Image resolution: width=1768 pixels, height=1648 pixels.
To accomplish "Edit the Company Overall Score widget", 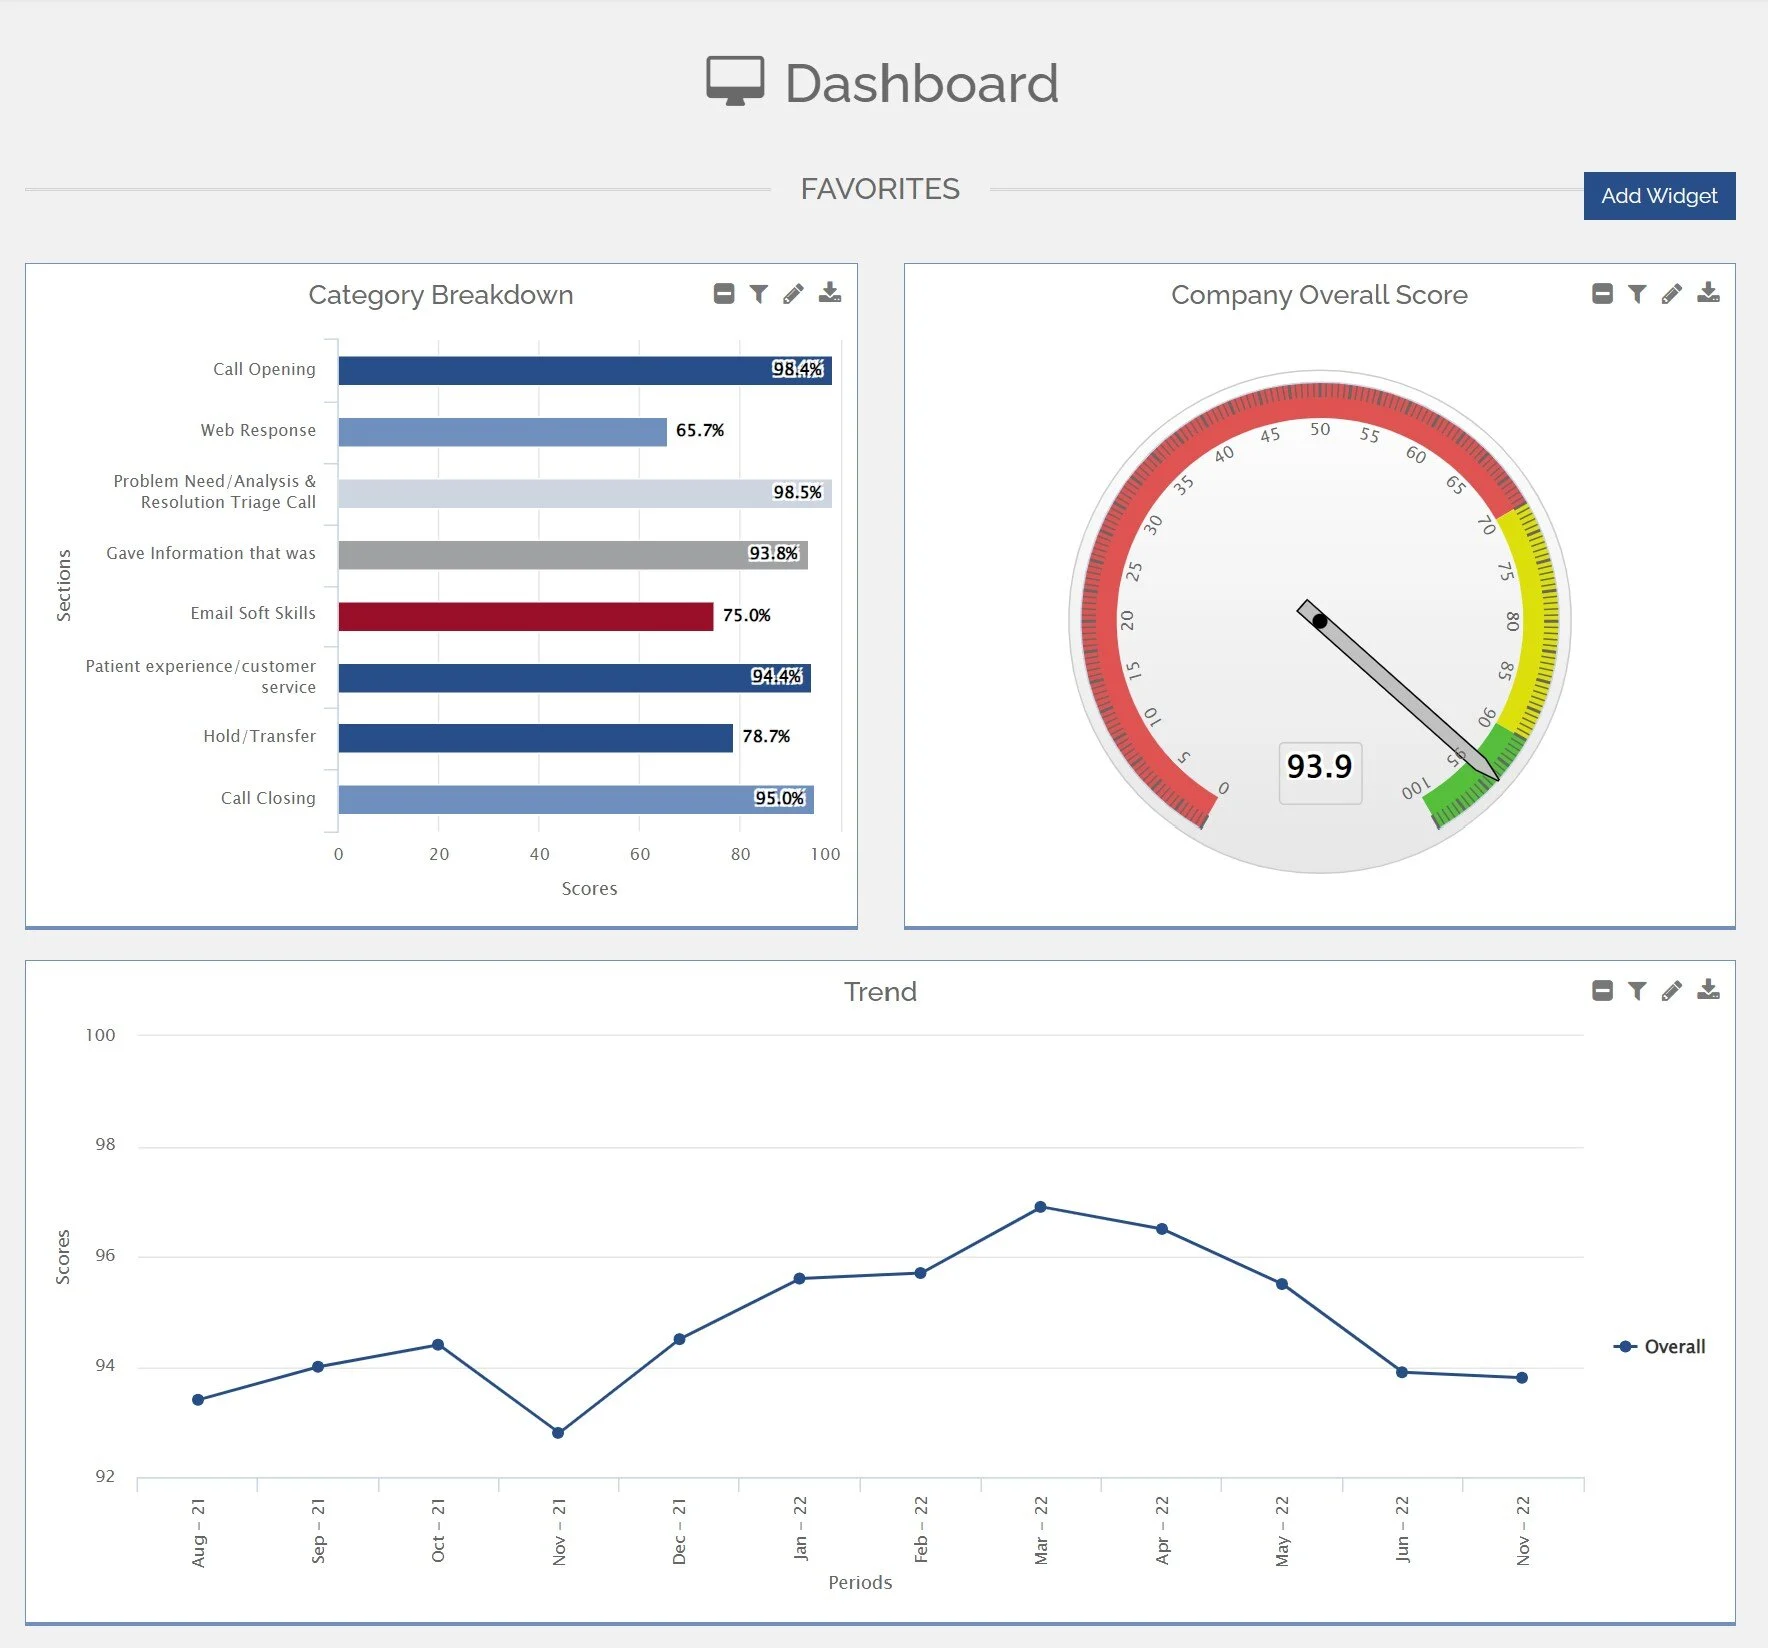I will pyautogui.click(x=1671, y=293).
